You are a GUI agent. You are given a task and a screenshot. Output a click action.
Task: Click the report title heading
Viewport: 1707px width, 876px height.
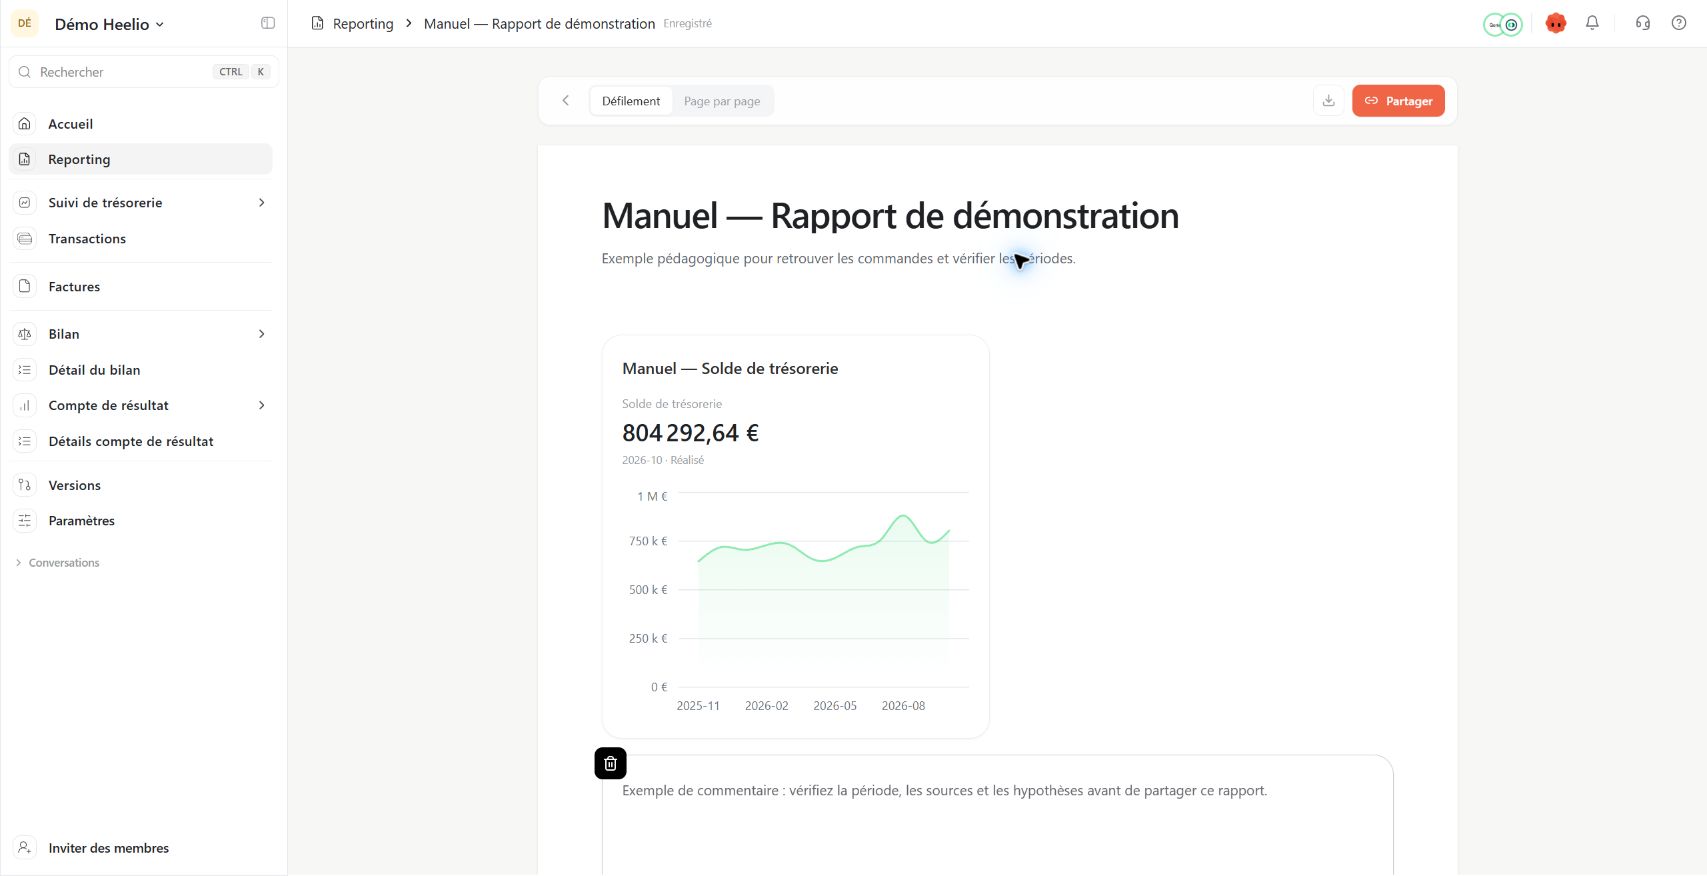point(890,216)
